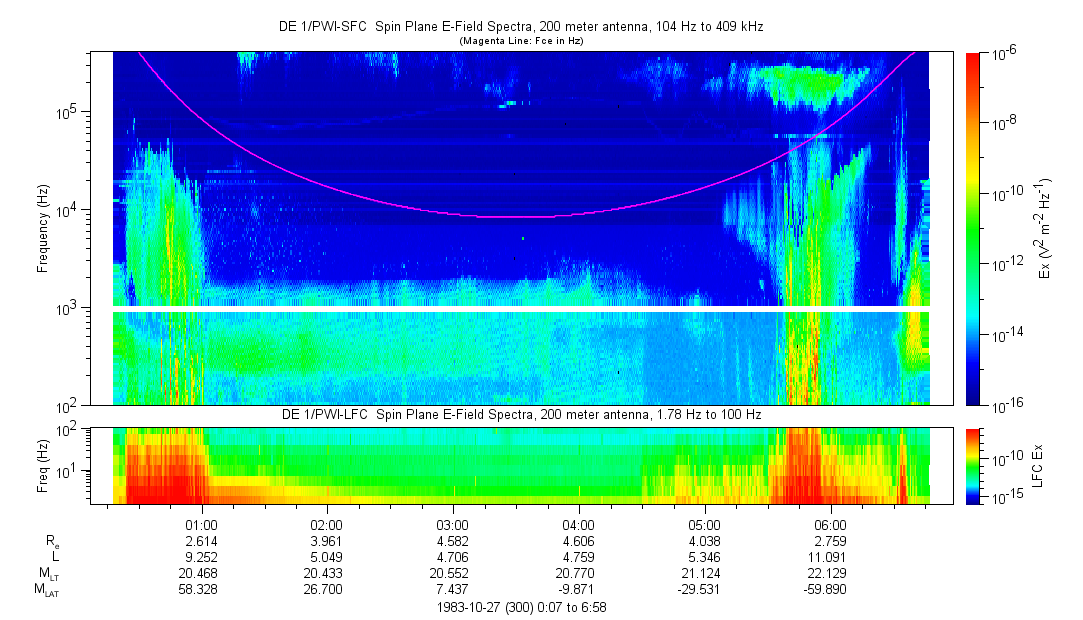The width and height of the screenshot is (1083, 620).
Task: Click the 01:00 time tick label
Action: 202,525
